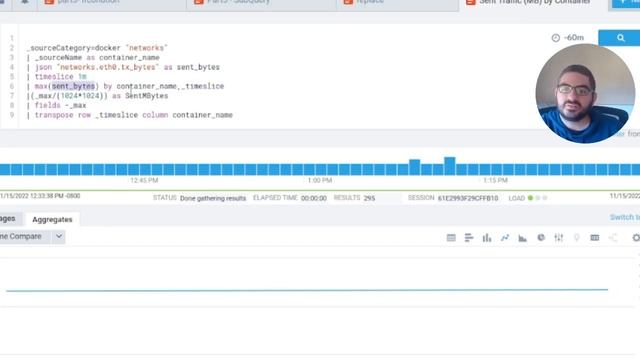Open the chart settings gear icon
640x360 pixels.
[x=636, y=238]
